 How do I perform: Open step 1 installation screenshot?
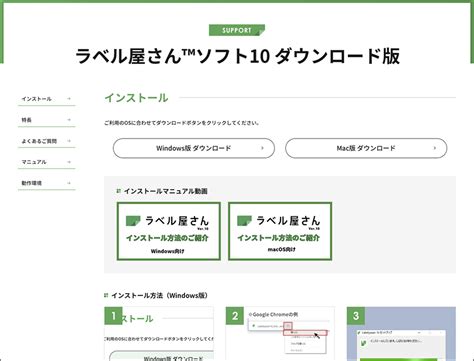pos(159,334)
